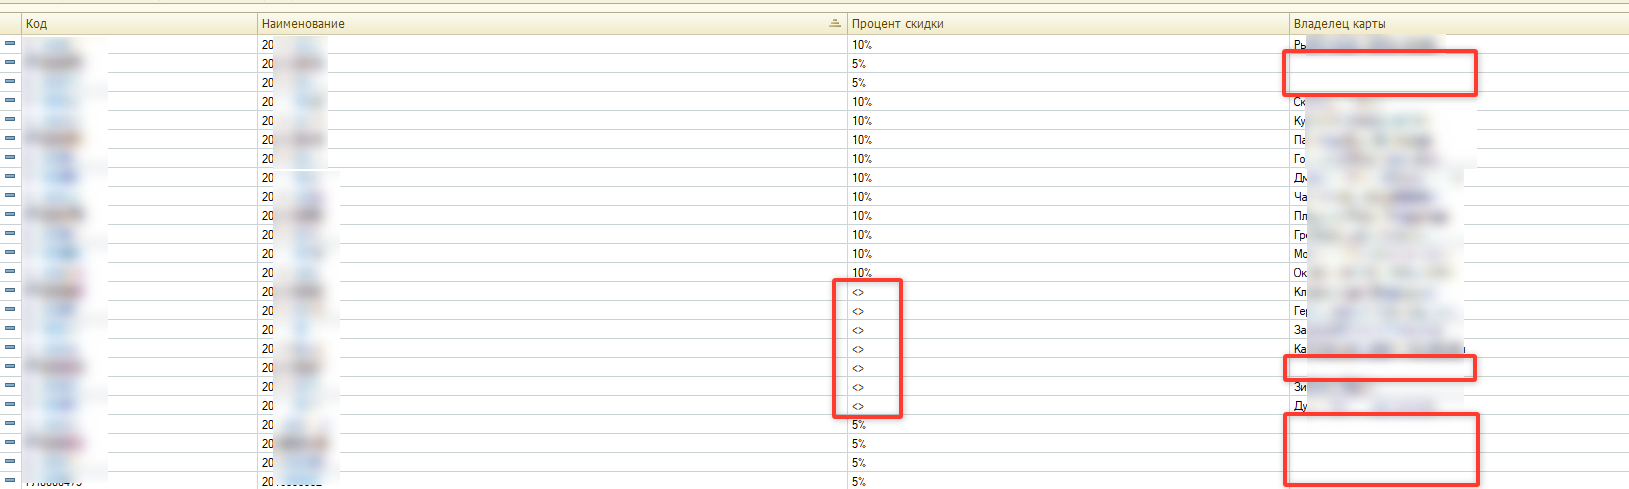This screenshot has height=489, width=1629.
Task: Select the <> discount cell for owner За
Action: coord(1069,330)
